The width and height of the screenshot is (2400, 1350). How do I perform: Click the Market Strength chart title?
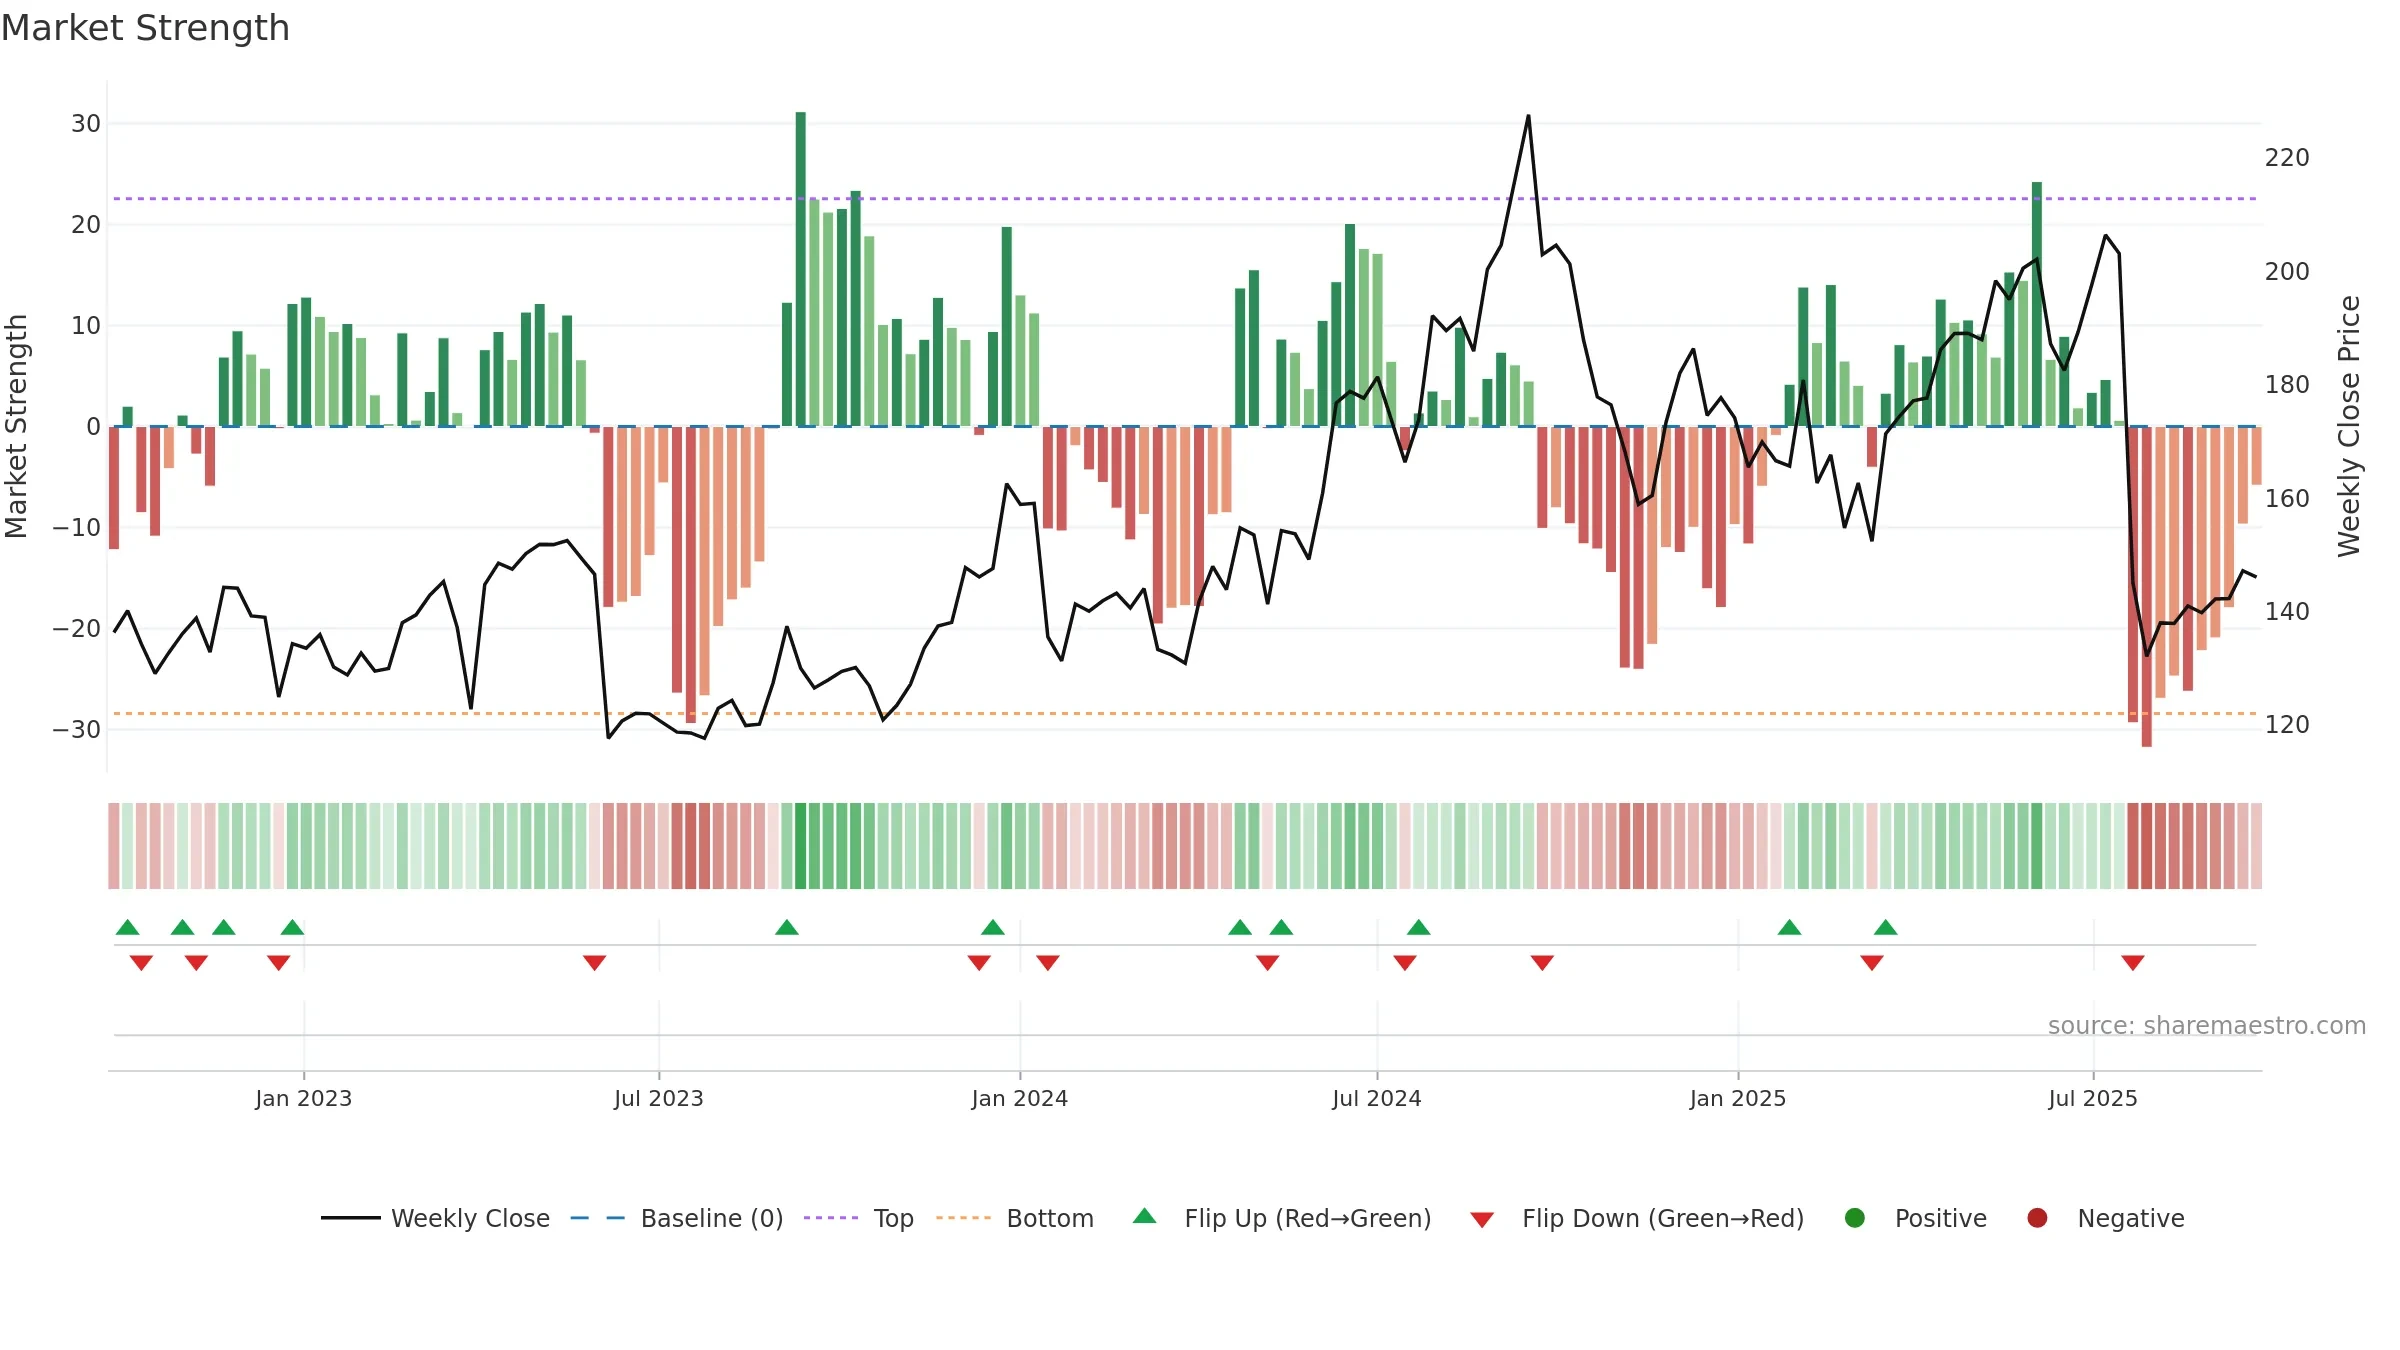tap(146, 28)
